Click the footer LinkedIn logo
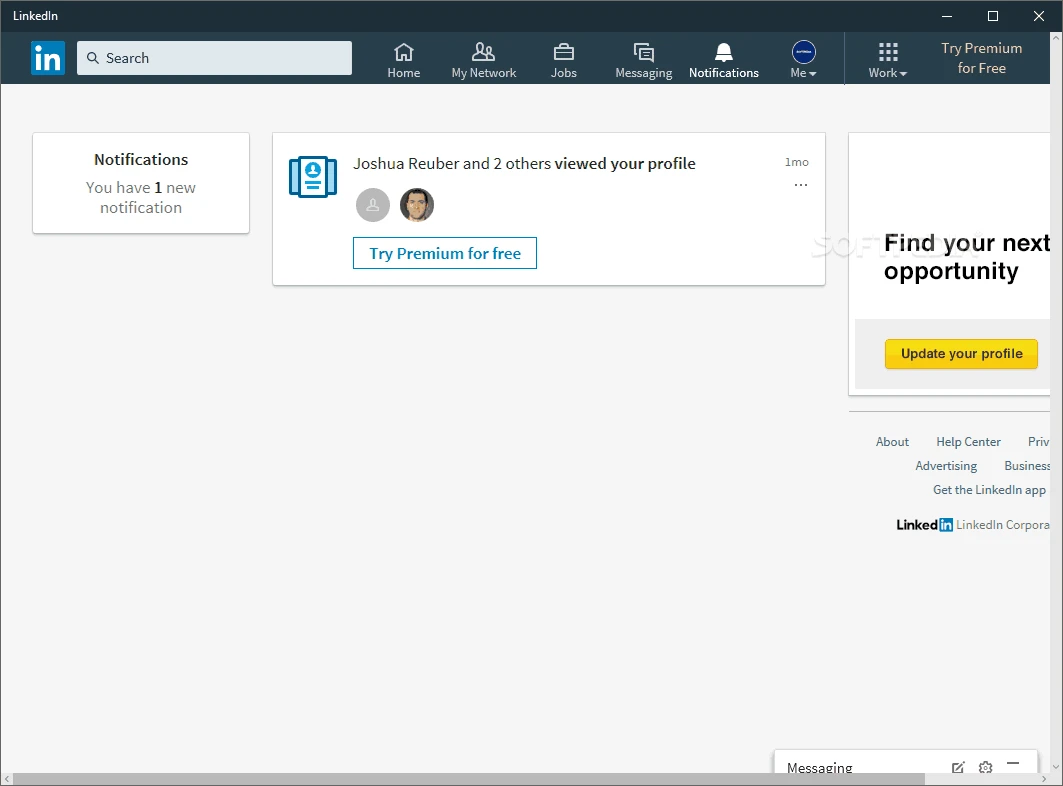 tap(924, 525)
